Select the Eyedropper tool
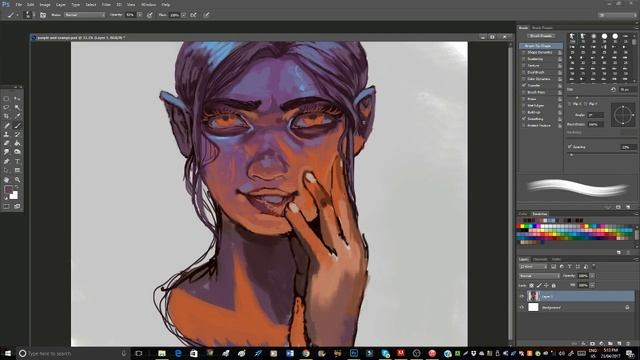Screen dimensions: 640x360 tap(17, 116)
